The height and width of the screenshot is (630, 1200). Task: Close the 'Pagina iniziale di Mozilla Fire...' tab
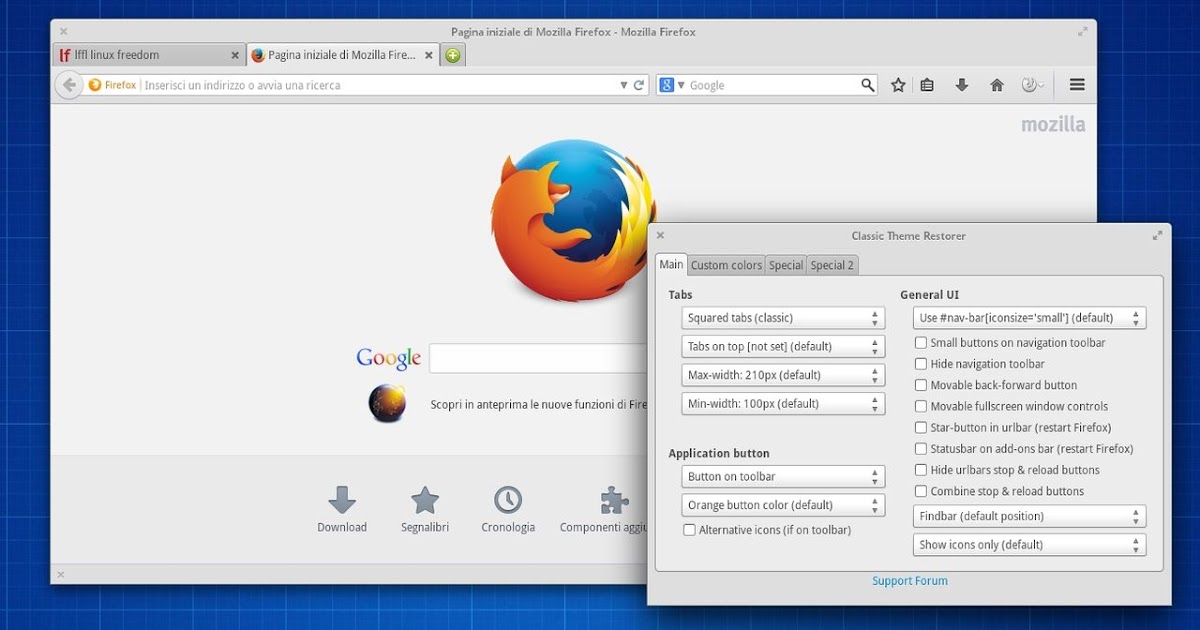click(x=428, y=55)
